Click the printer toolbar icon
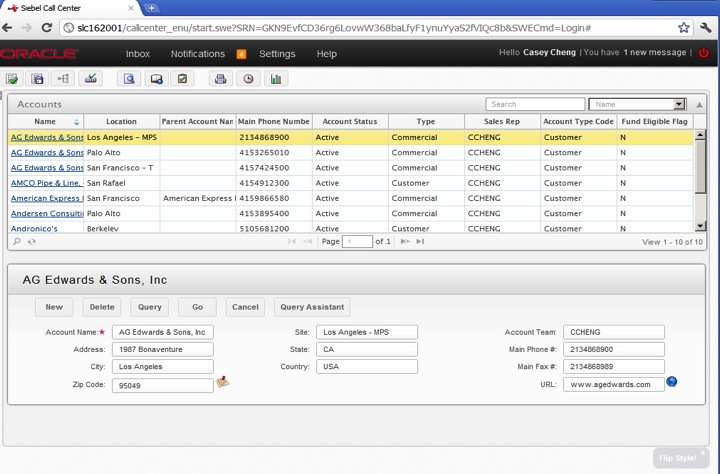This screenshot has width=720, height=474. pyautogui.click(x=220, y=79)
